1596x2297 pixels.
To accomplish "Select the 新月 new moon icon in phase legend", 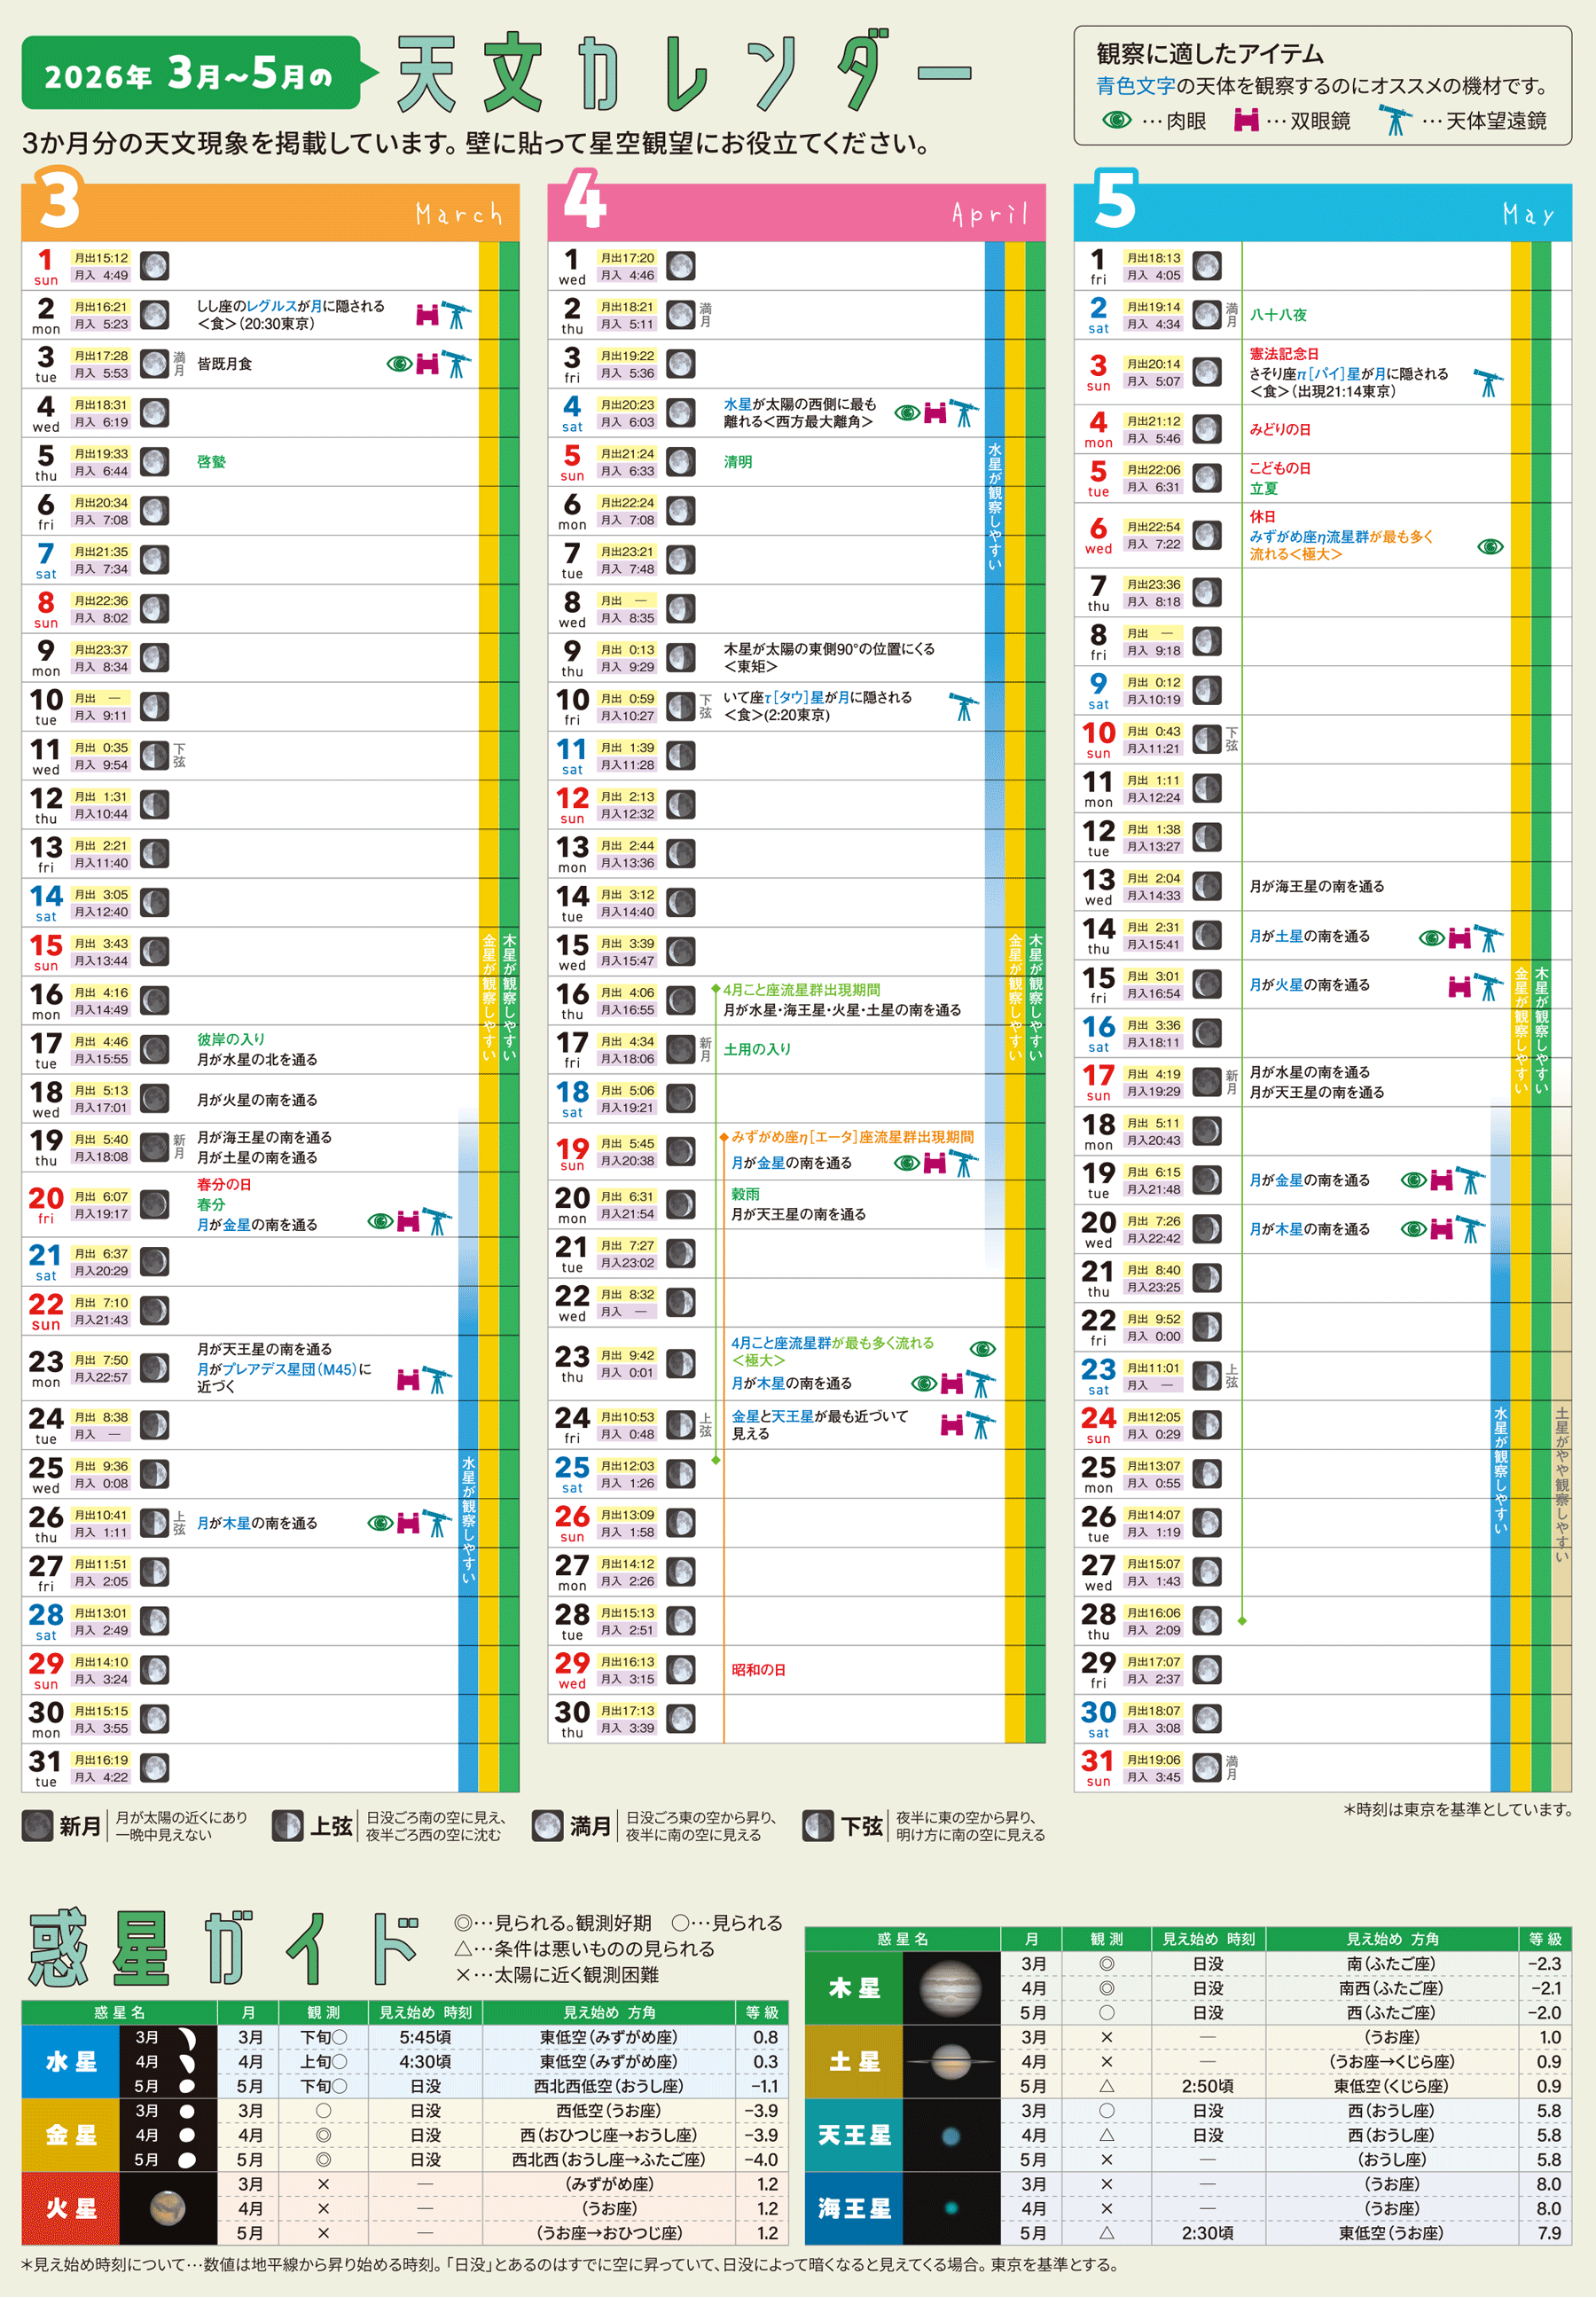I will [37, 1825].
